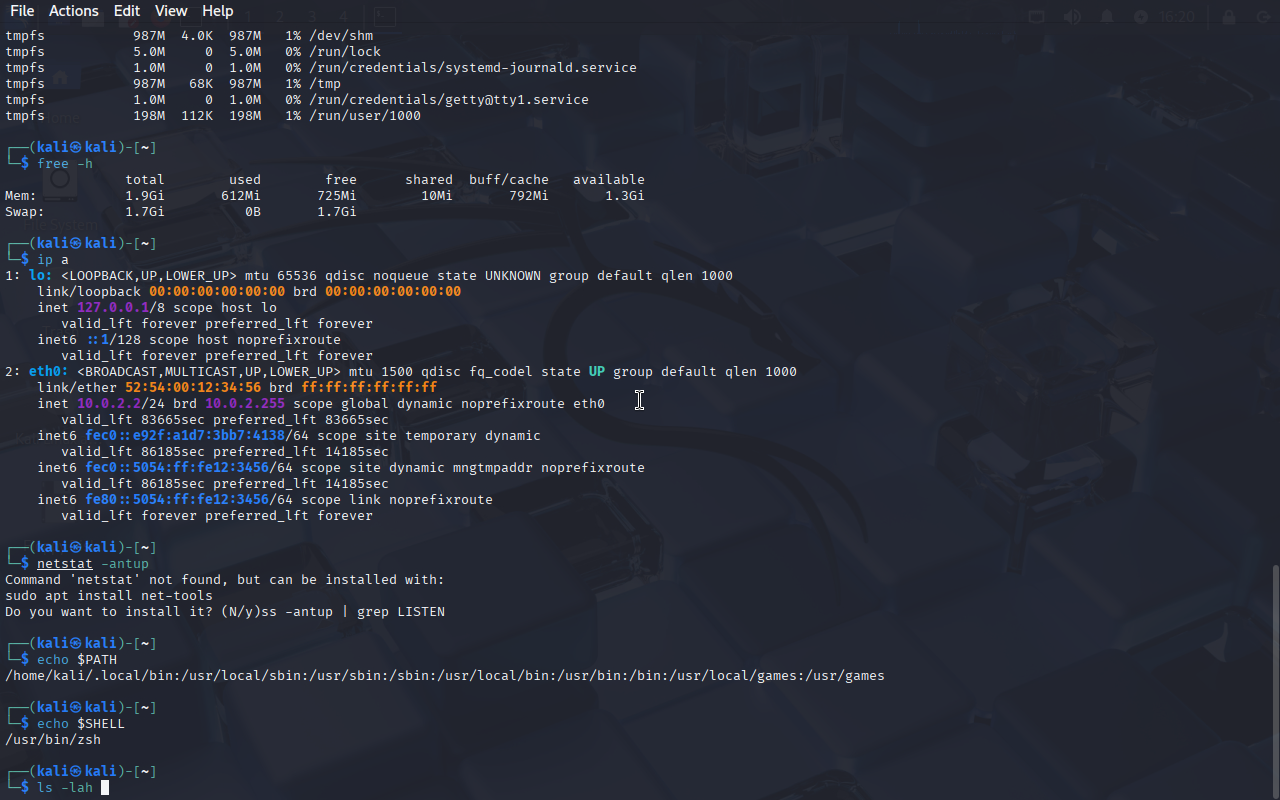Open the View menu
Viewport: 1280px width, 800px height.
click(x=171, y=11)
